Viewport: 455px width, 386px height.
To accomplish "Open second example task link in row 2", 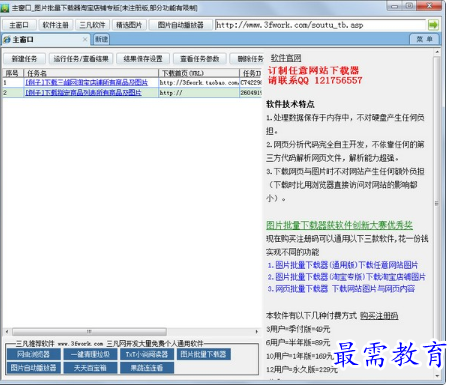I will 83,92.
